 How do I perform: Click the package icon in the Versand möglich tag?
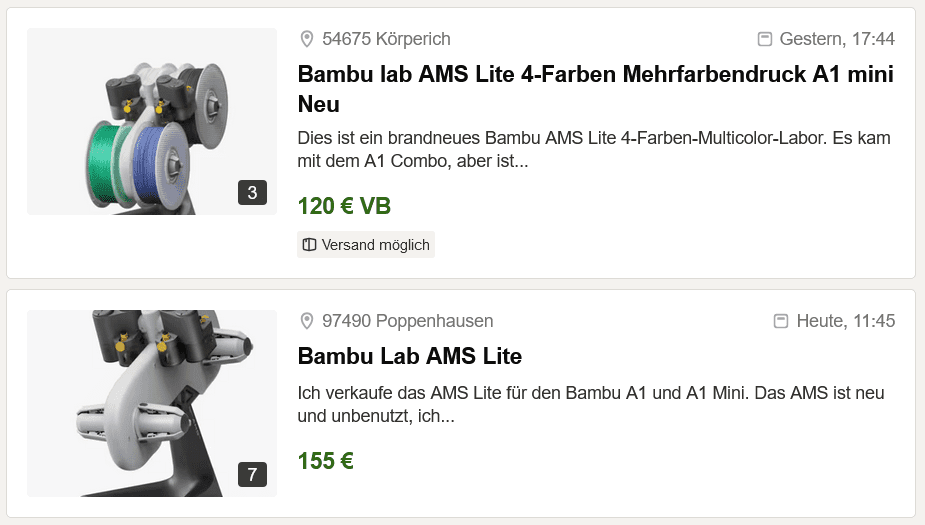click(x=309, y=245)
